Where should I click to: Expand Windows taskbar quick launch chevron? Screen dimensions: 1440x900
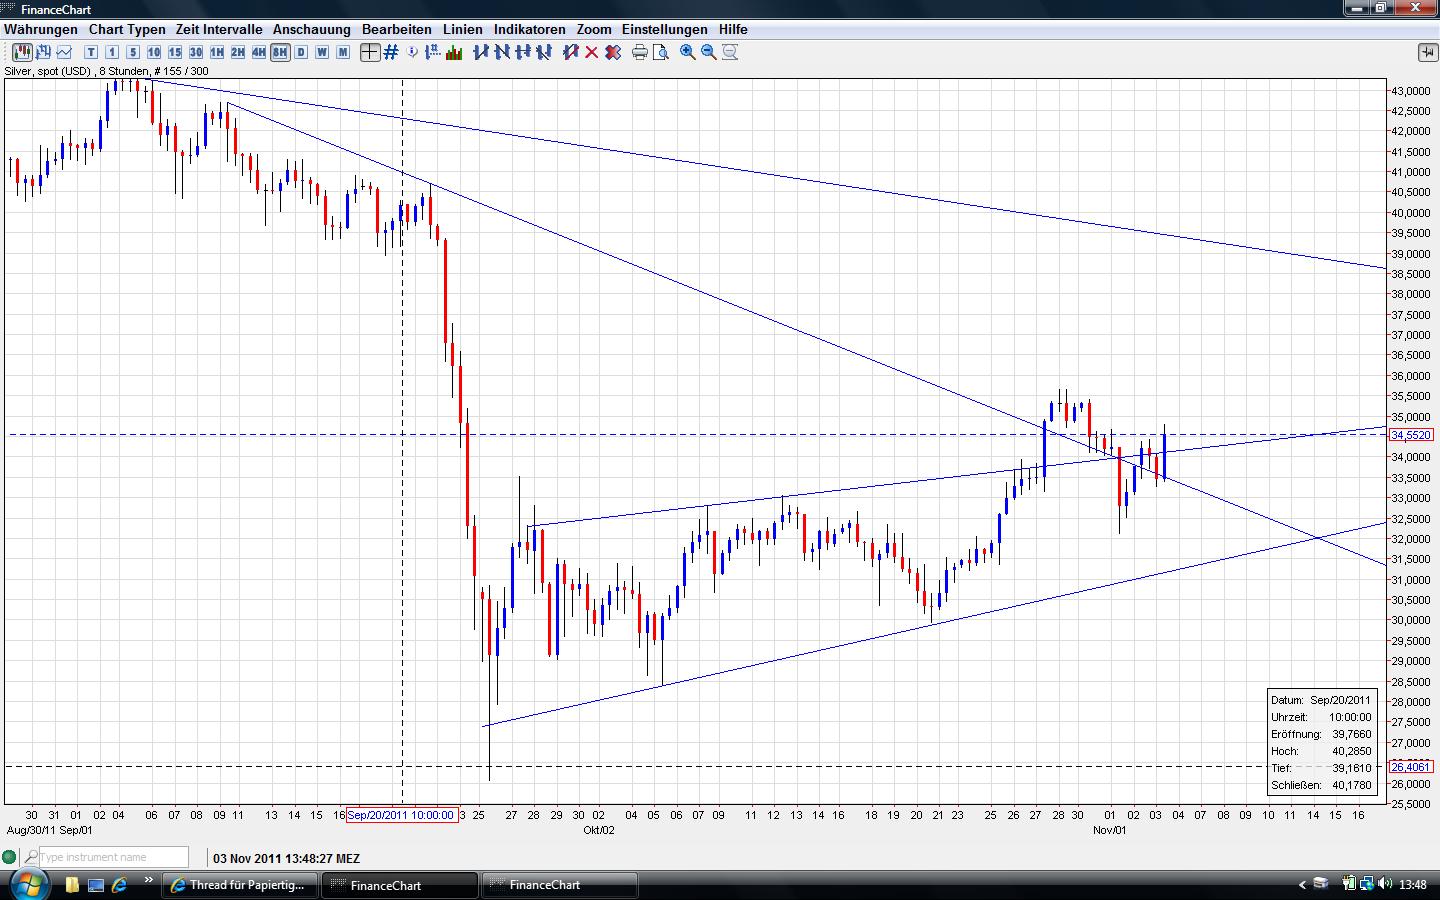point(149,881)
